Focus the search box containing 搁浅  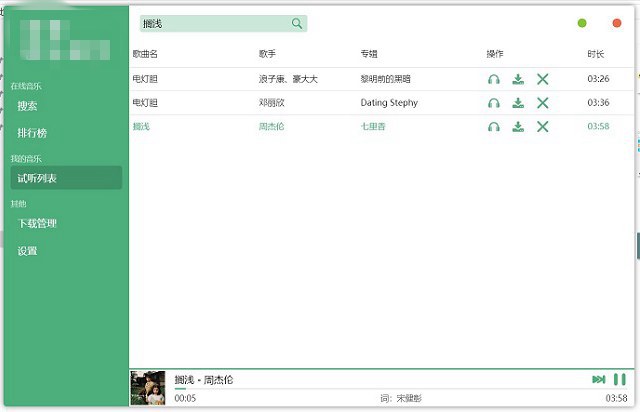coord(223,24)
